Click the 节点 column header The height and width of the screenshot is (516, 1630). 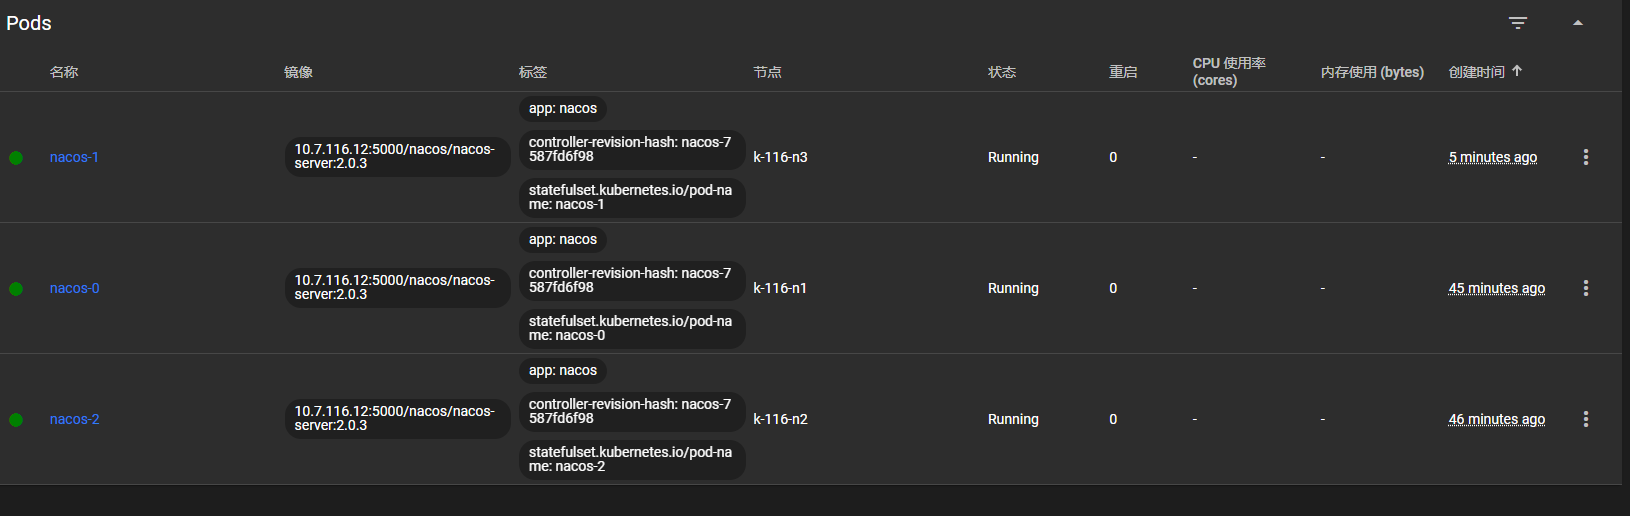pos(768,72)
